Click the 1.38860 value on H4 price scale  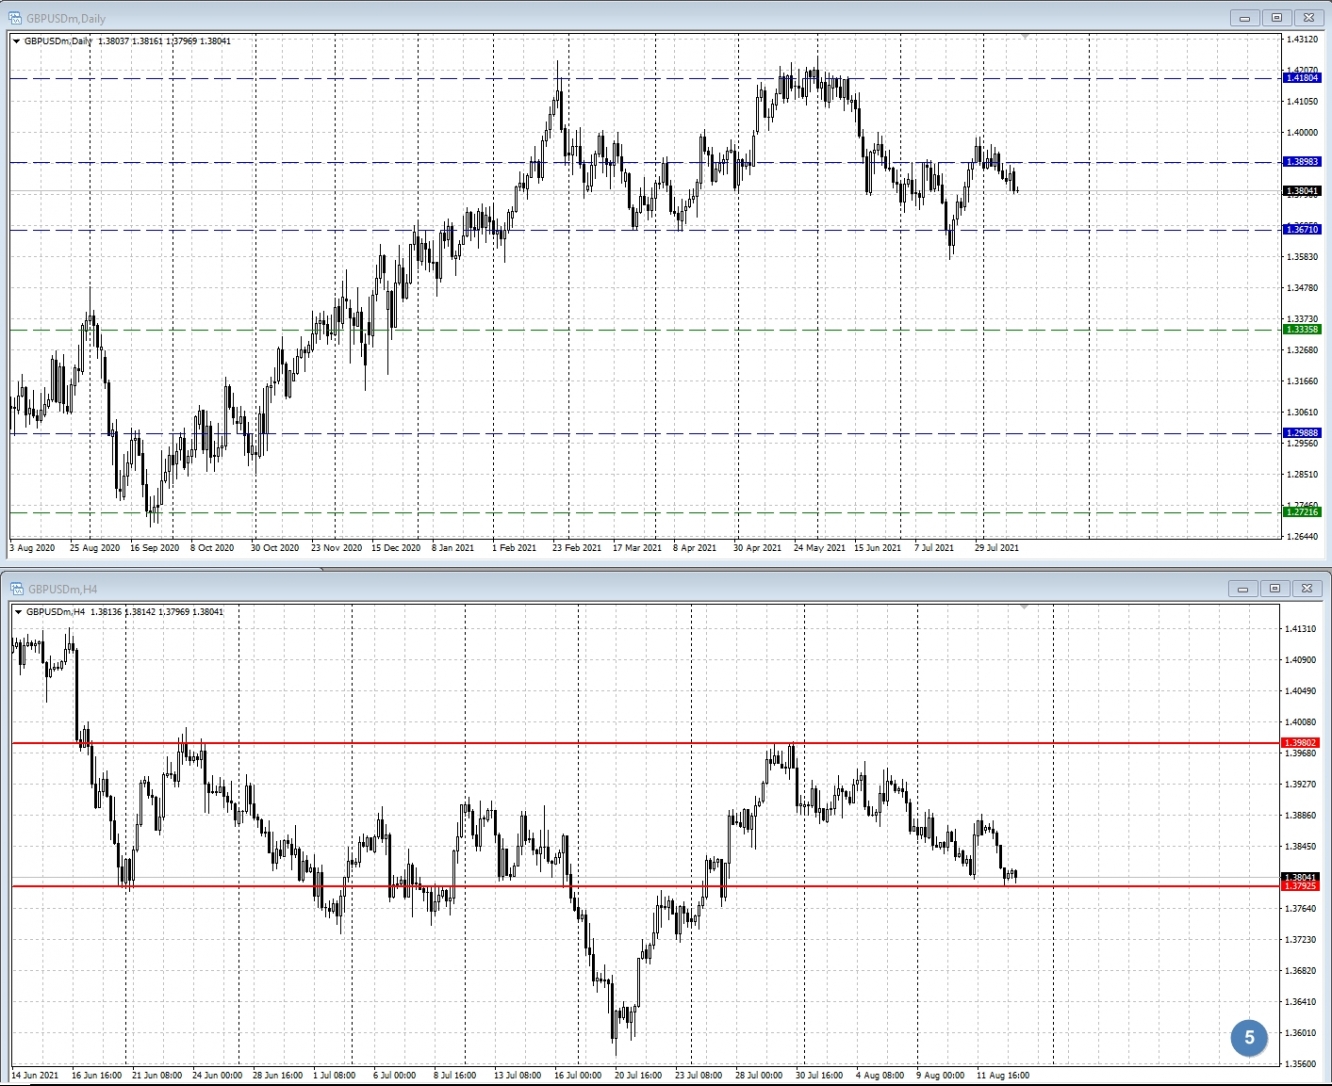click(1301, 816)
